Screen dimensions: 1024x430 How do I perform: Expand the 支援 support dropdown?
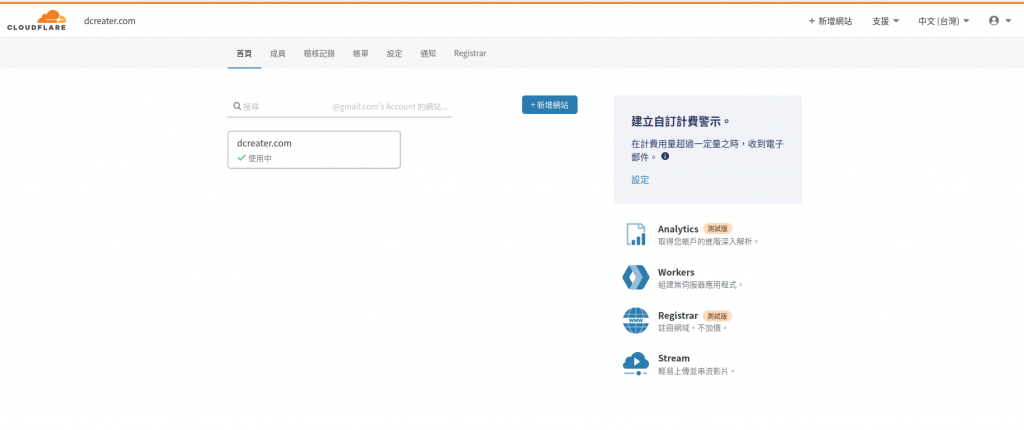885,21
